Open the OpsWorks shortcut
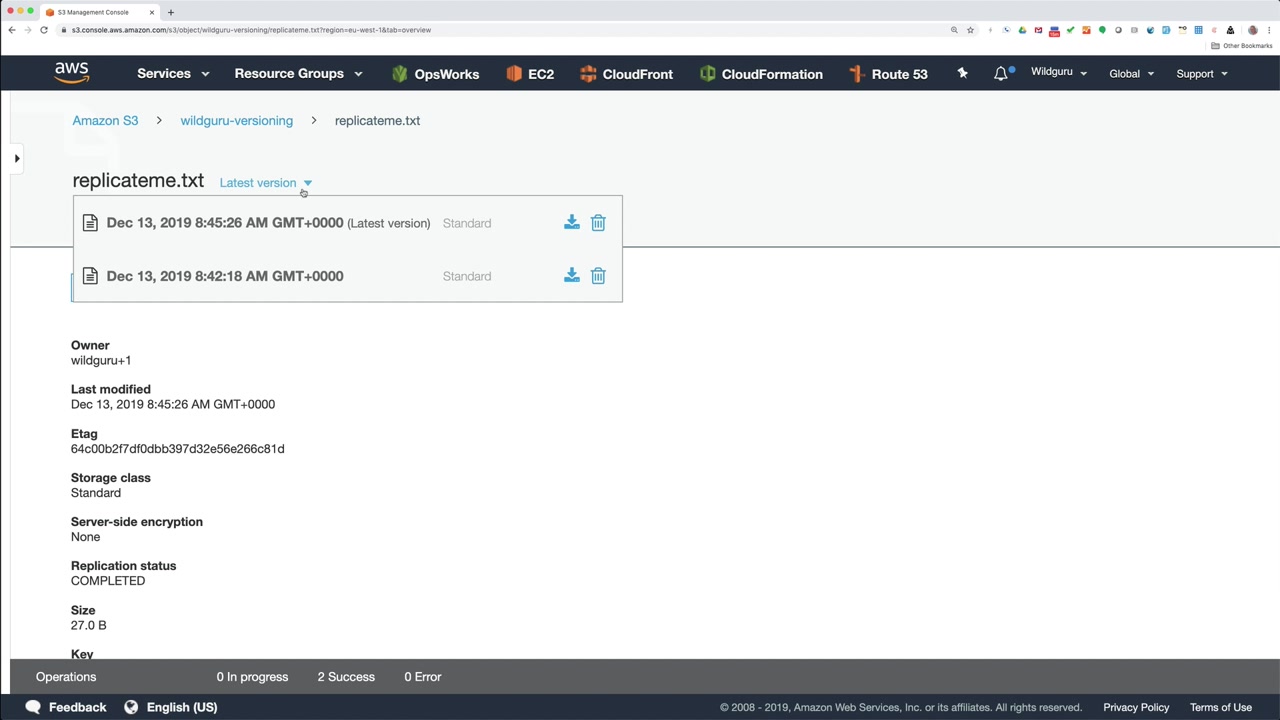Viewport: 1280px width, 720px height. [436, 74]
